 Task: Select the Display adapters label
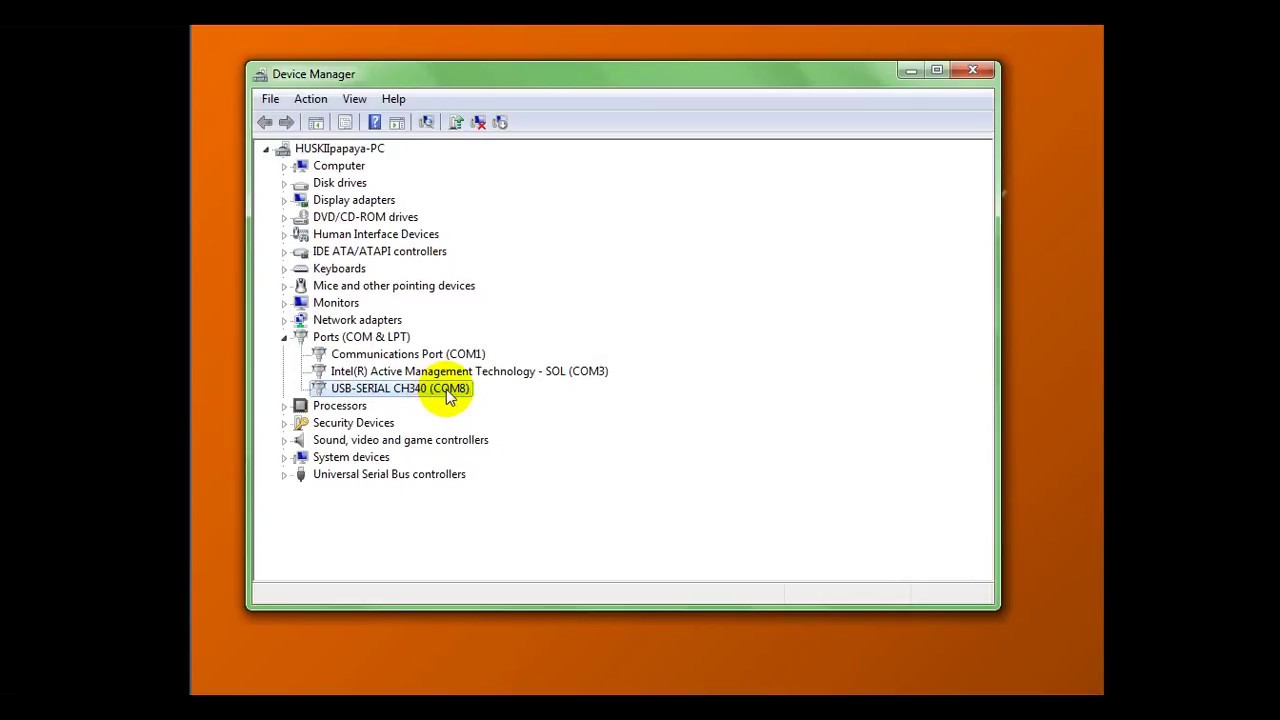[x=353, y=200]
